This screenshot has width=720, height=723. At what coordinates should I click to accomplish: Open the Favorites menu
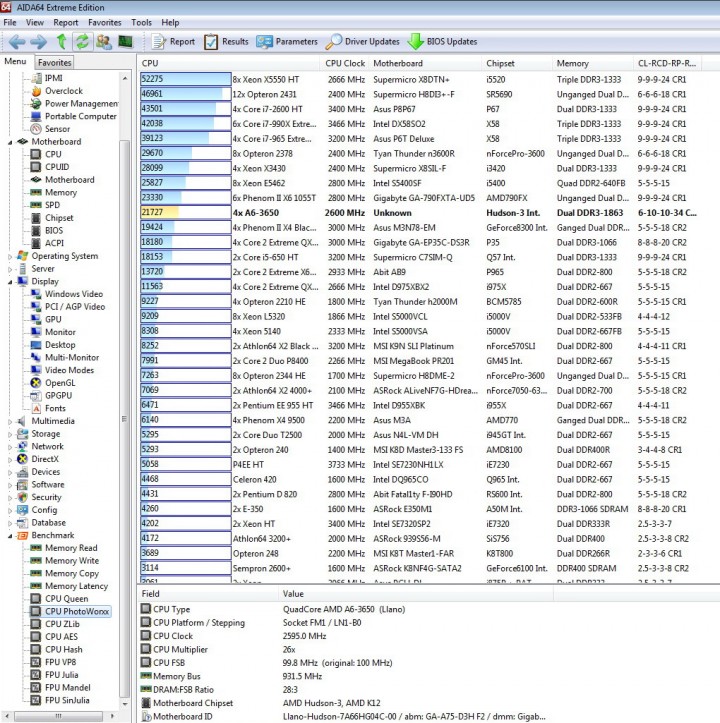105,23
